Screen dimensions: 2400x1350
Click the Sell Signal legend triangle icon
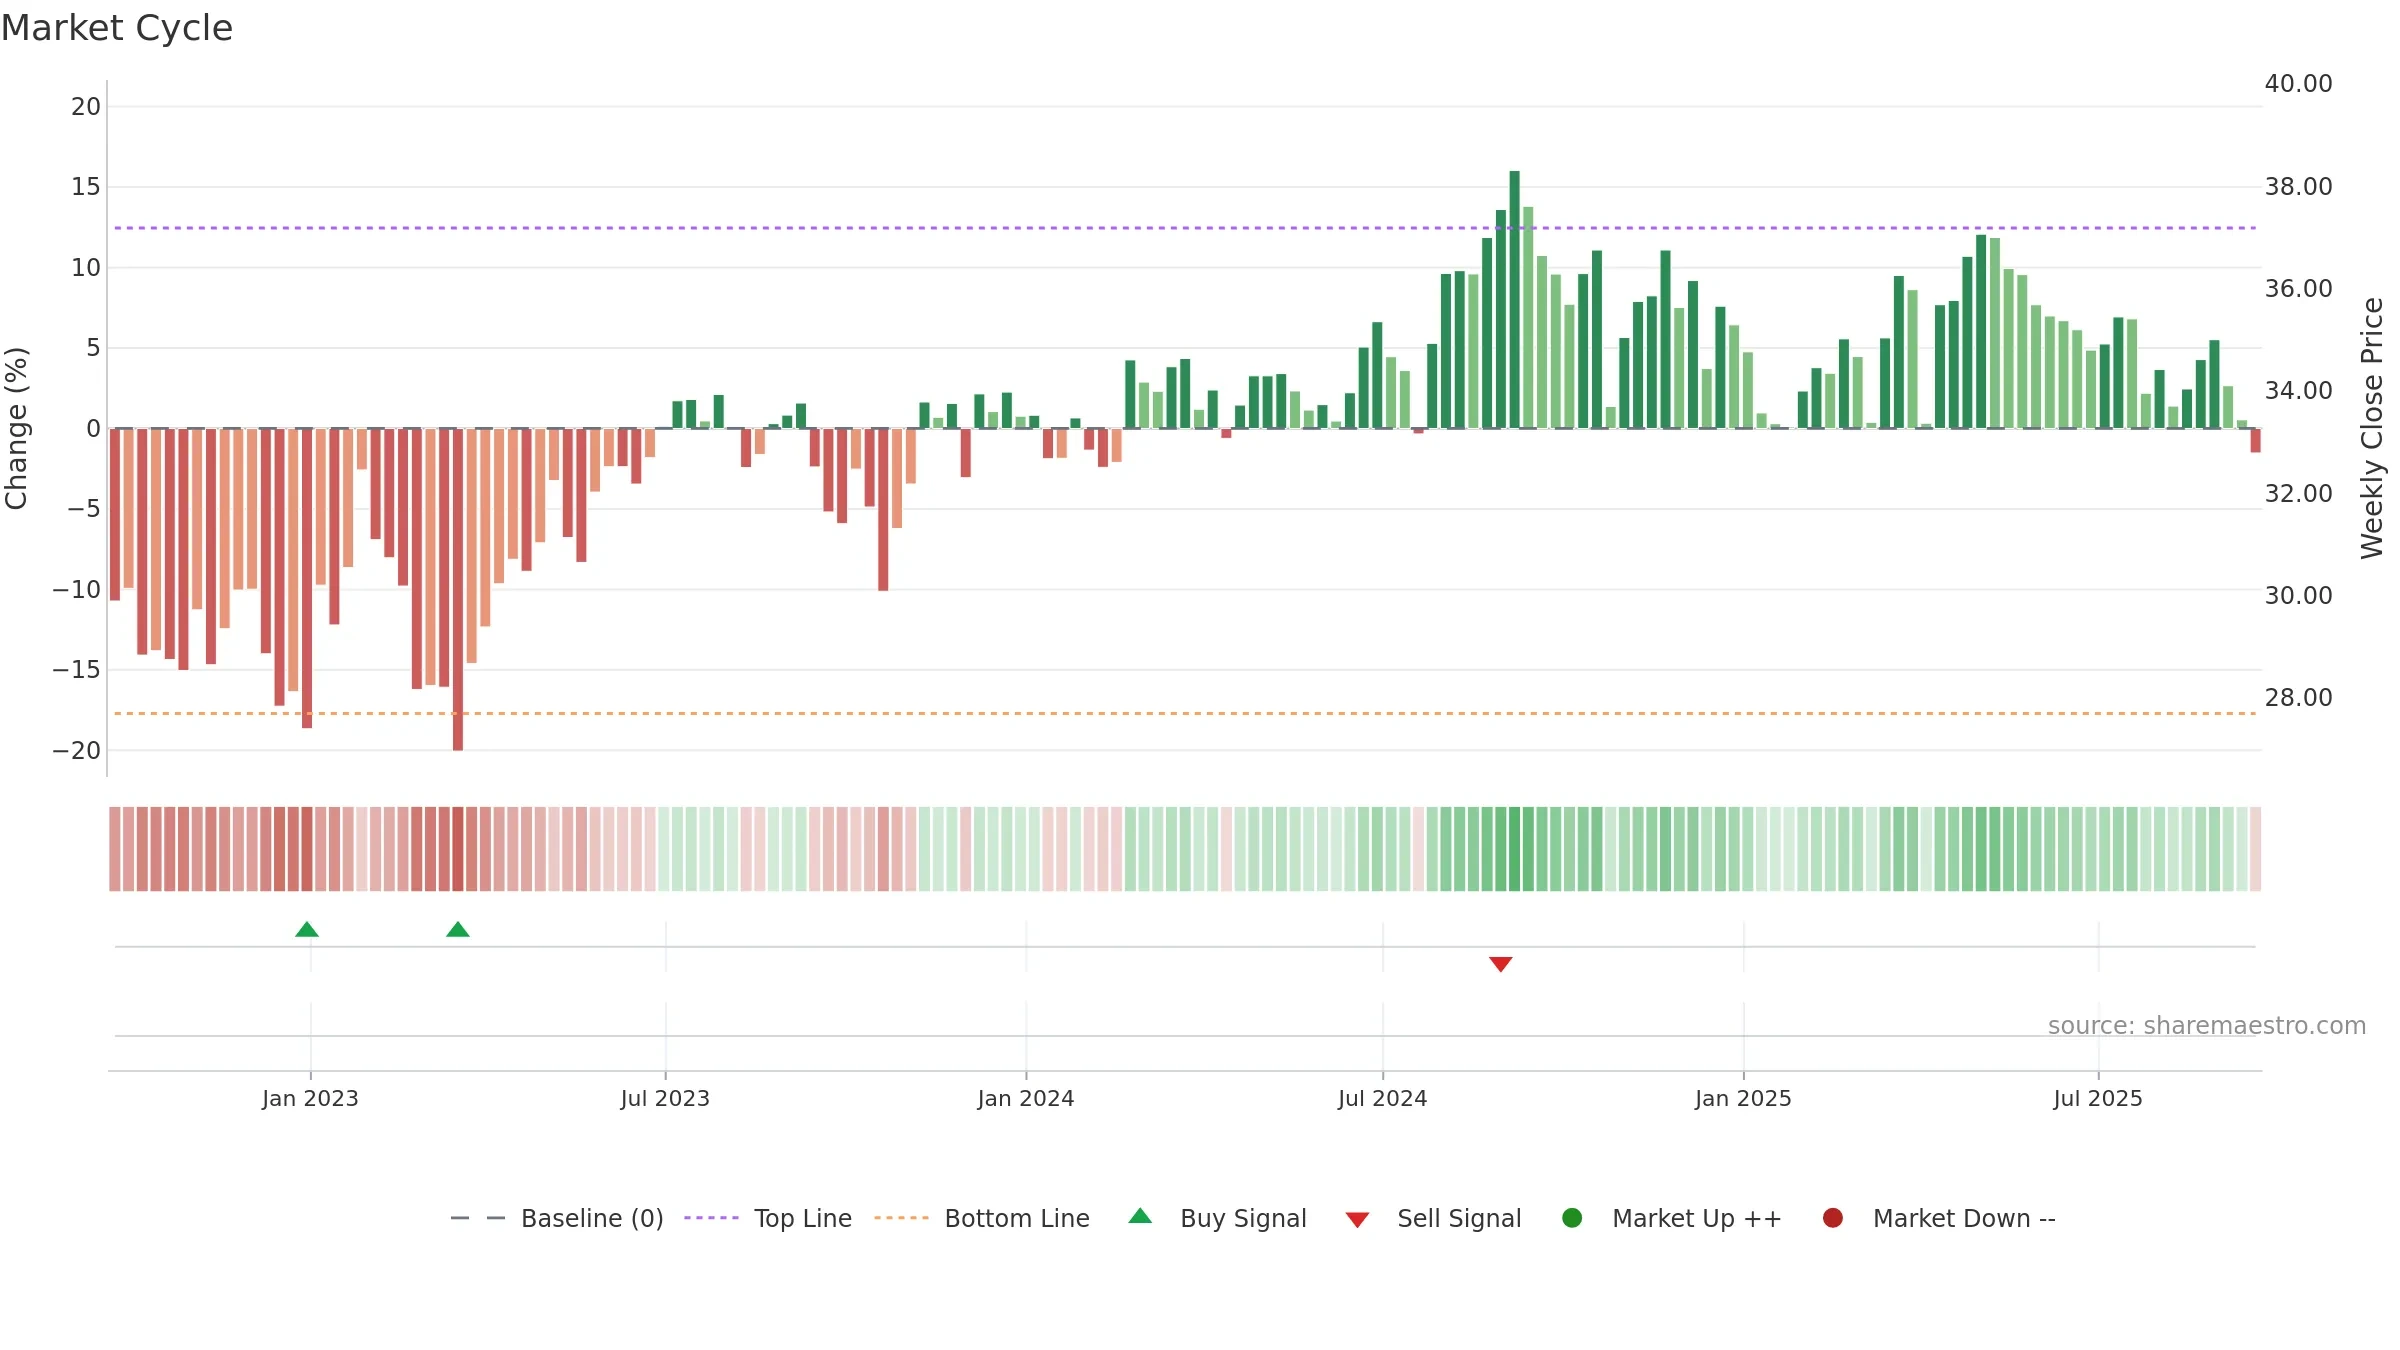[x=1357, y=1220]
